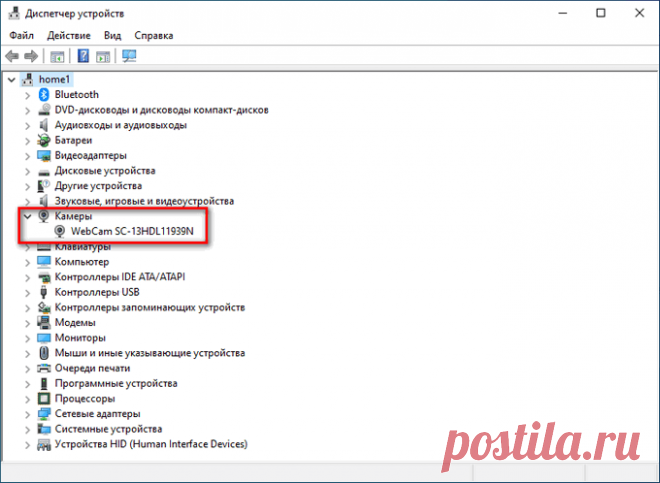Image resolution: width=660 pixels, height=483 pixels.
Task: Click the Батареи battery icon
Action: pos(44,140)
